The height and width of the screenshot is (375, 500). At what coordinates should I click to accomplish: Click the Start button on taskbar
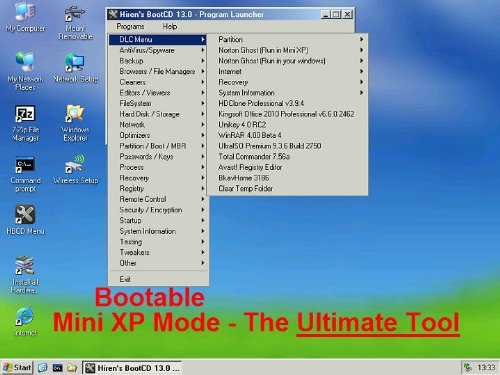[17, 368]
